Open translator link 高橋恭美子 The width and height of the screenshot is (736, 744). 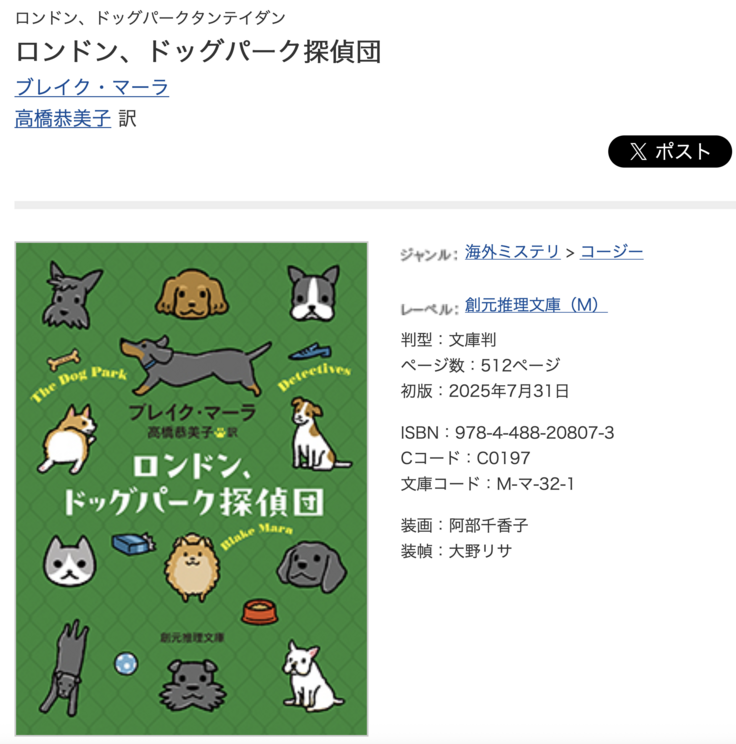[x=63, y=118]
